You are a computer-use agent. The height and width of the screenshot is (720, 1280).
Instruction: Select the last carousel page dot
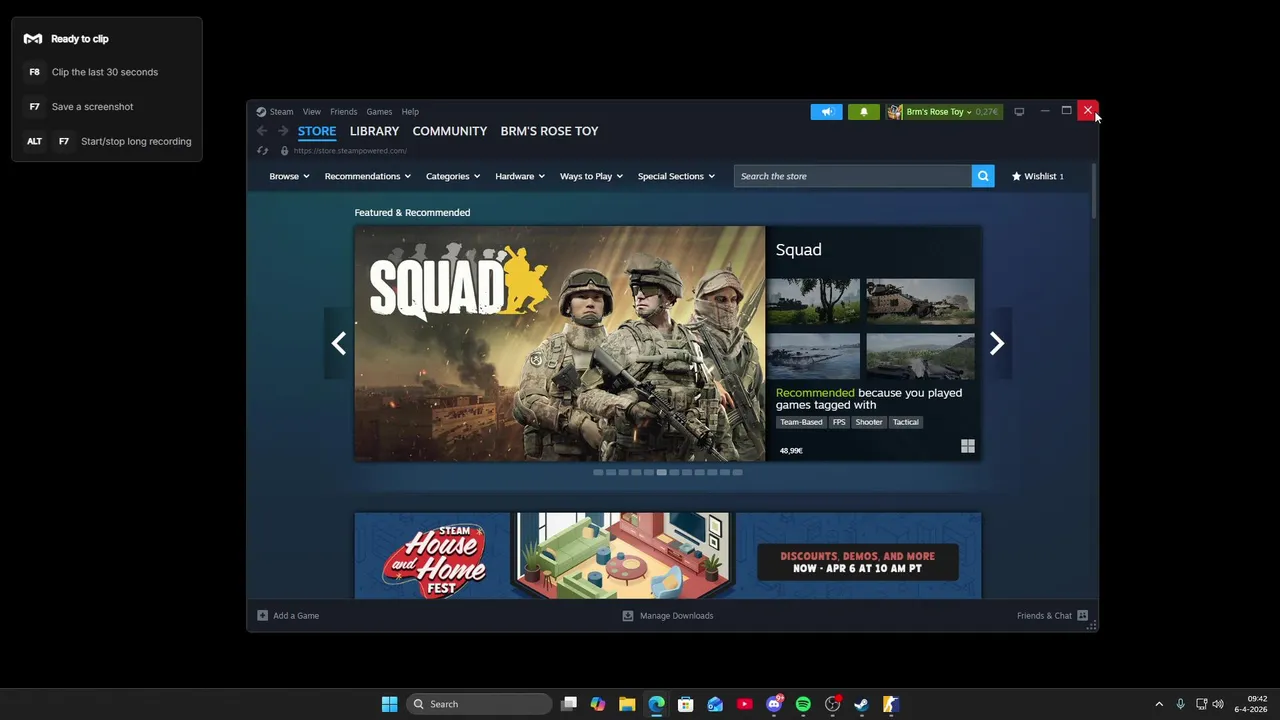coord(737,472)
